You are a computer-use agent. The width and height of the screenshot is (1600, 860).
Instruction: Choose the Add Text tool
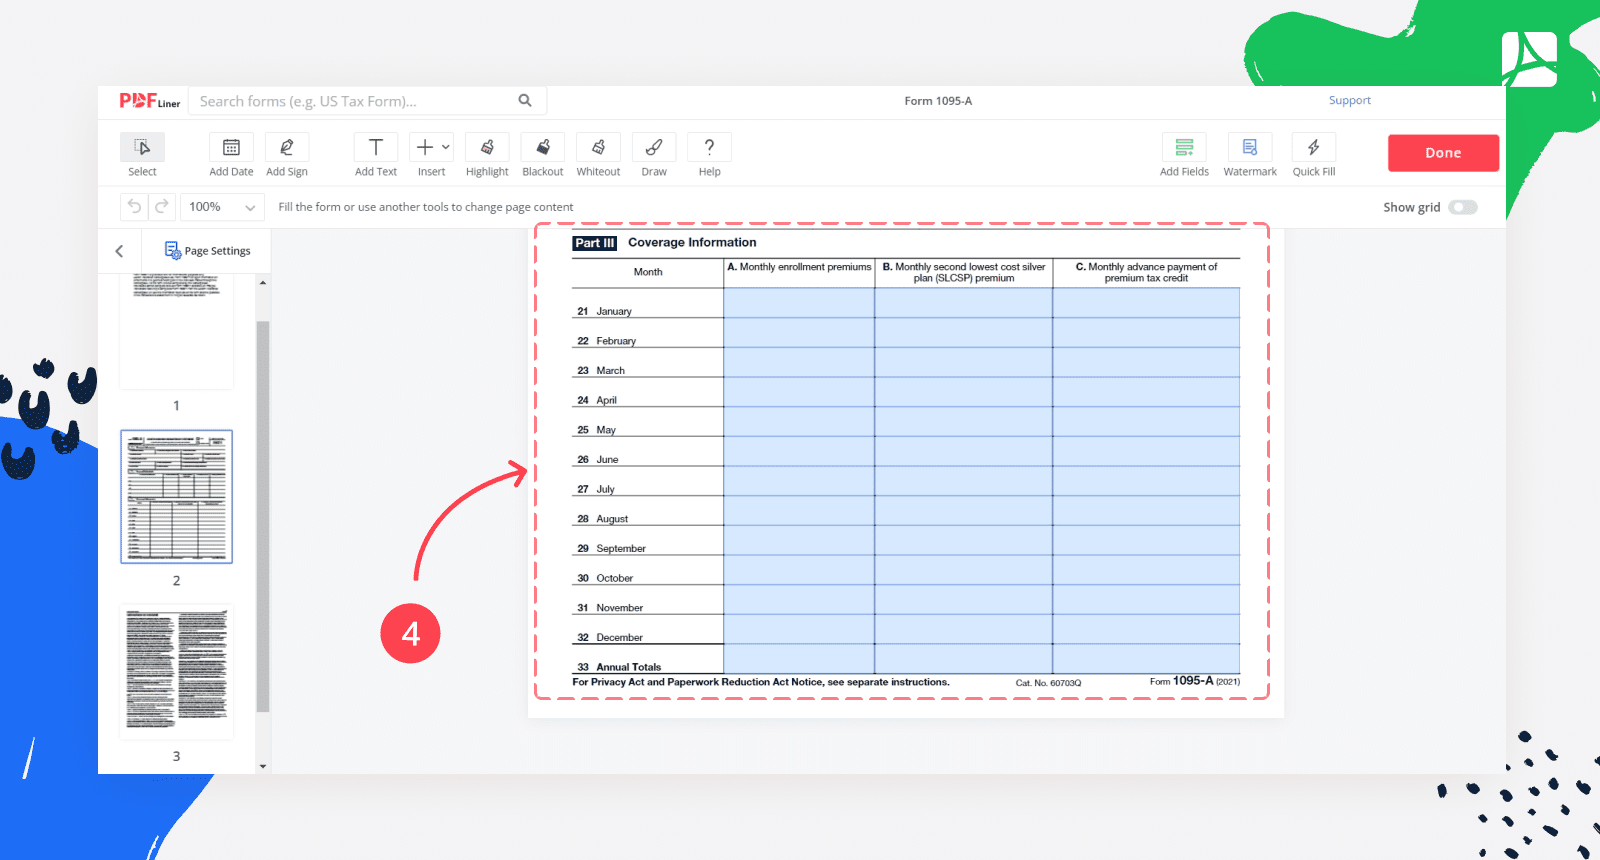[376, 148]
